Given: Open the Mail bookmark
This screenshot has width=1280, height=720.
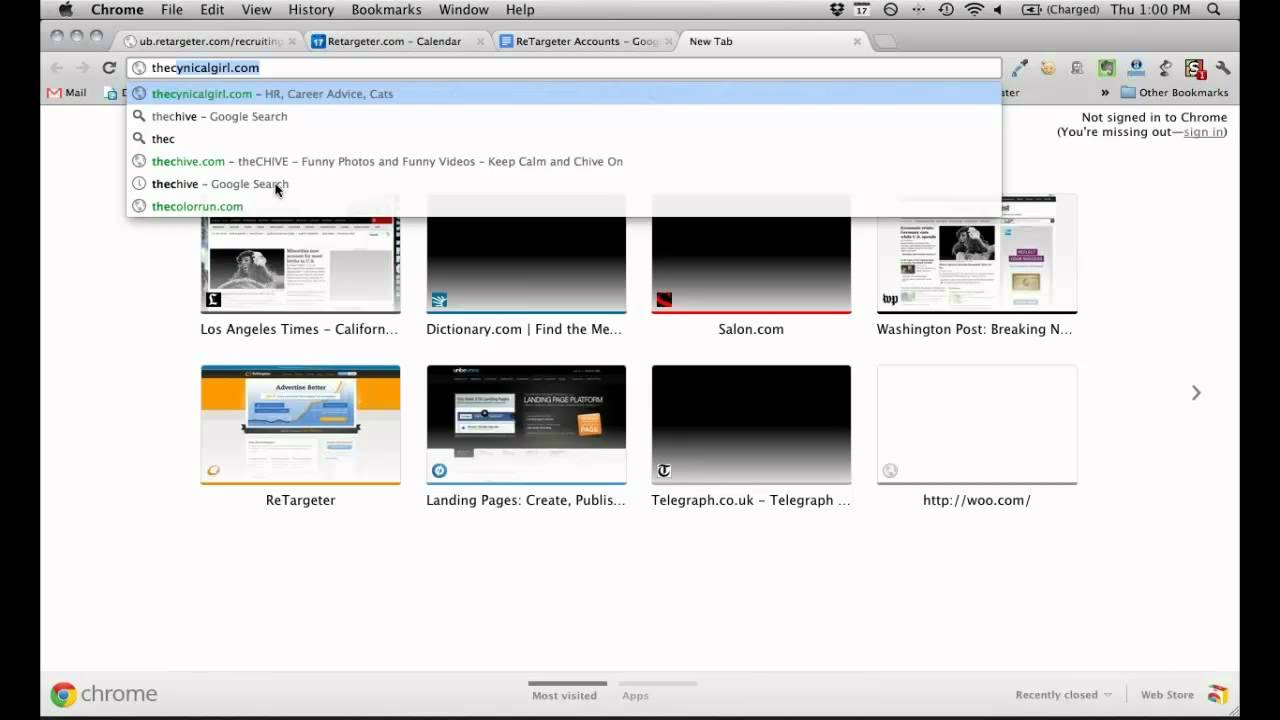Looking at the screenshot, I should tap(67, 93).
